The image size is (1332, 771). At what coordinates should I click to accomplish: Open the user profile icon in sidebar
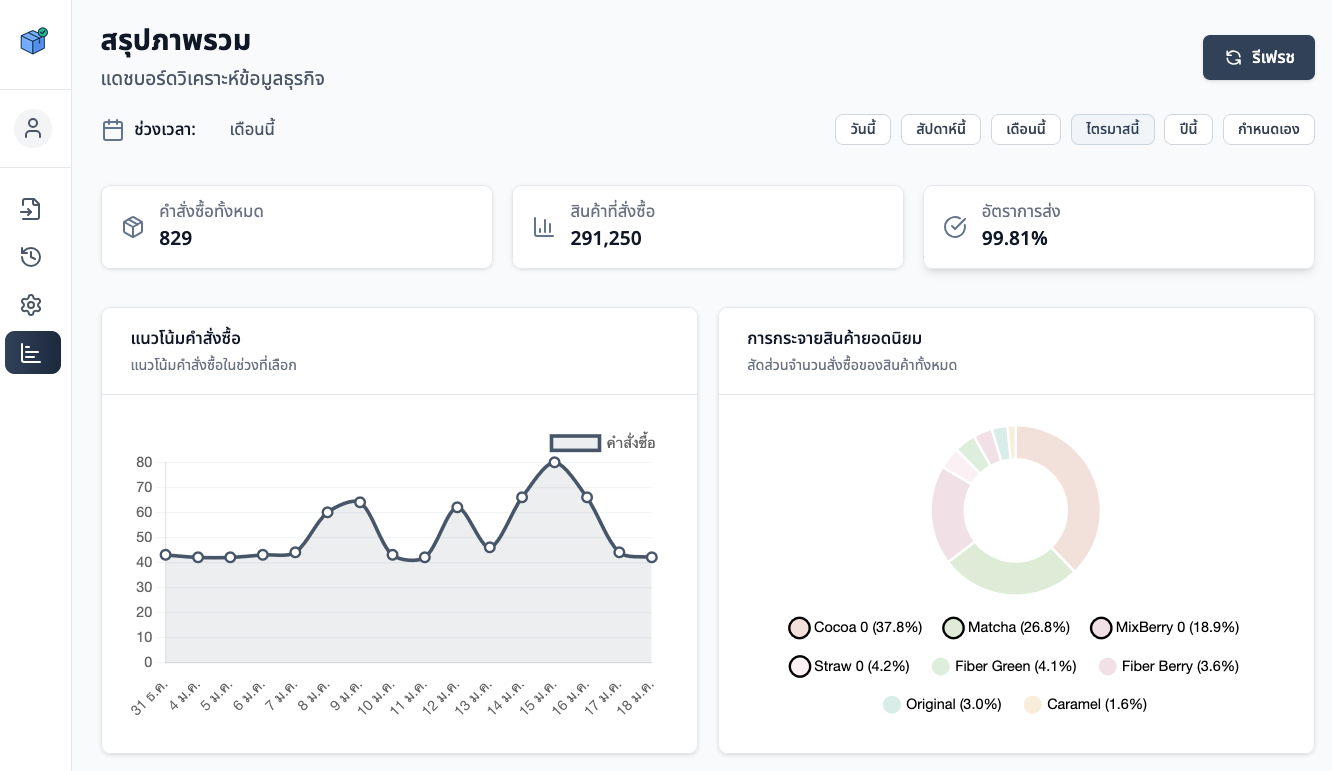[33, 129]
